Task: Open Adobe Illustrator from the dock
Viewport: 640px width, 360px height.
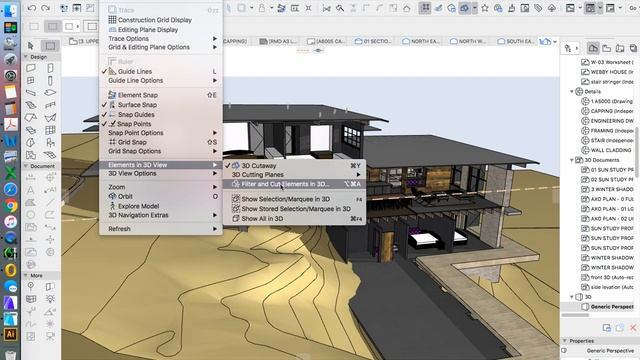Action: (x=10, y=334)
